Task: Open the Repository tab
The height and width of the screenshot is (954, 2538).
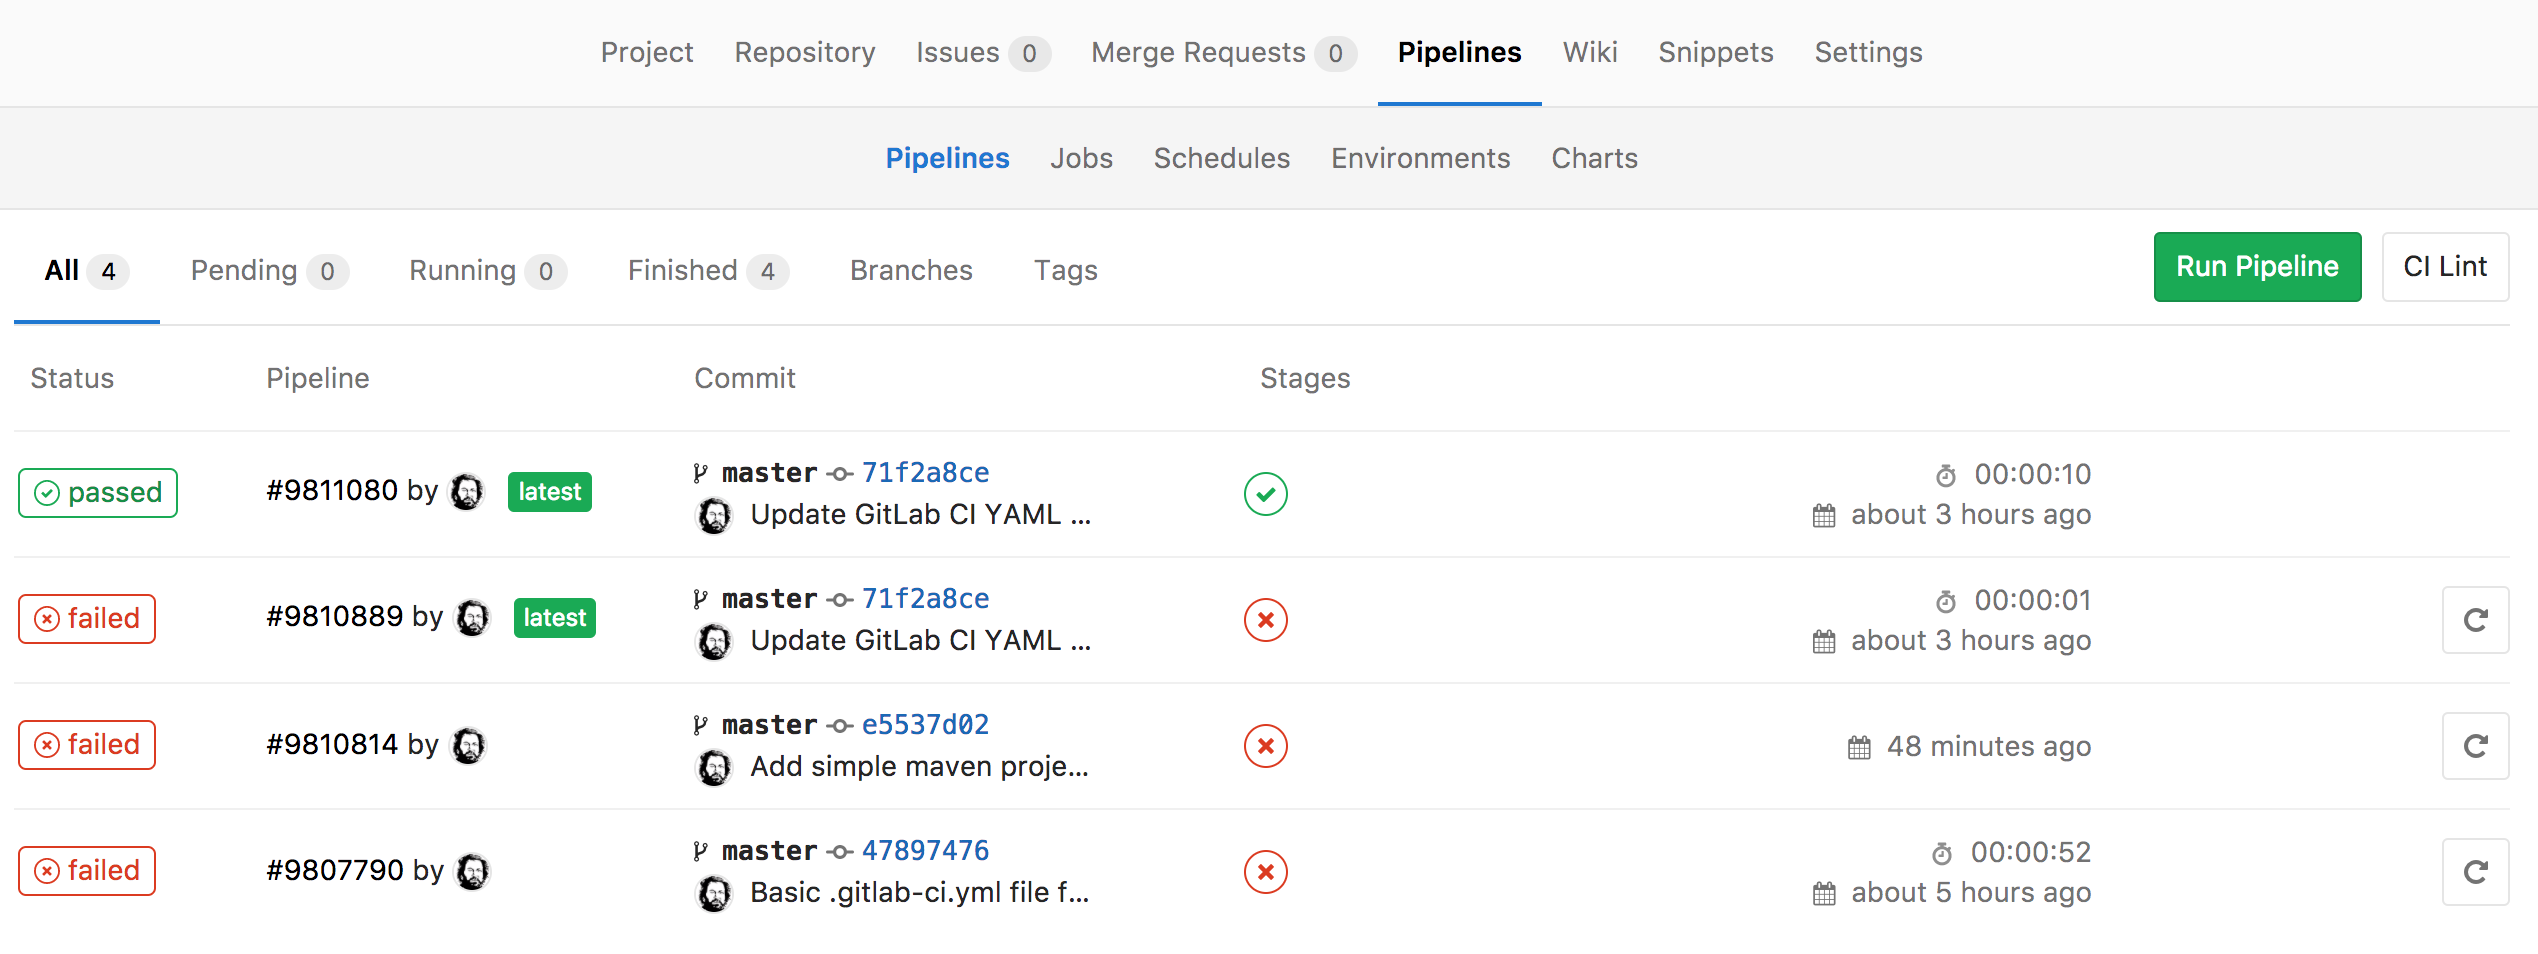Action: coord(805,52)
